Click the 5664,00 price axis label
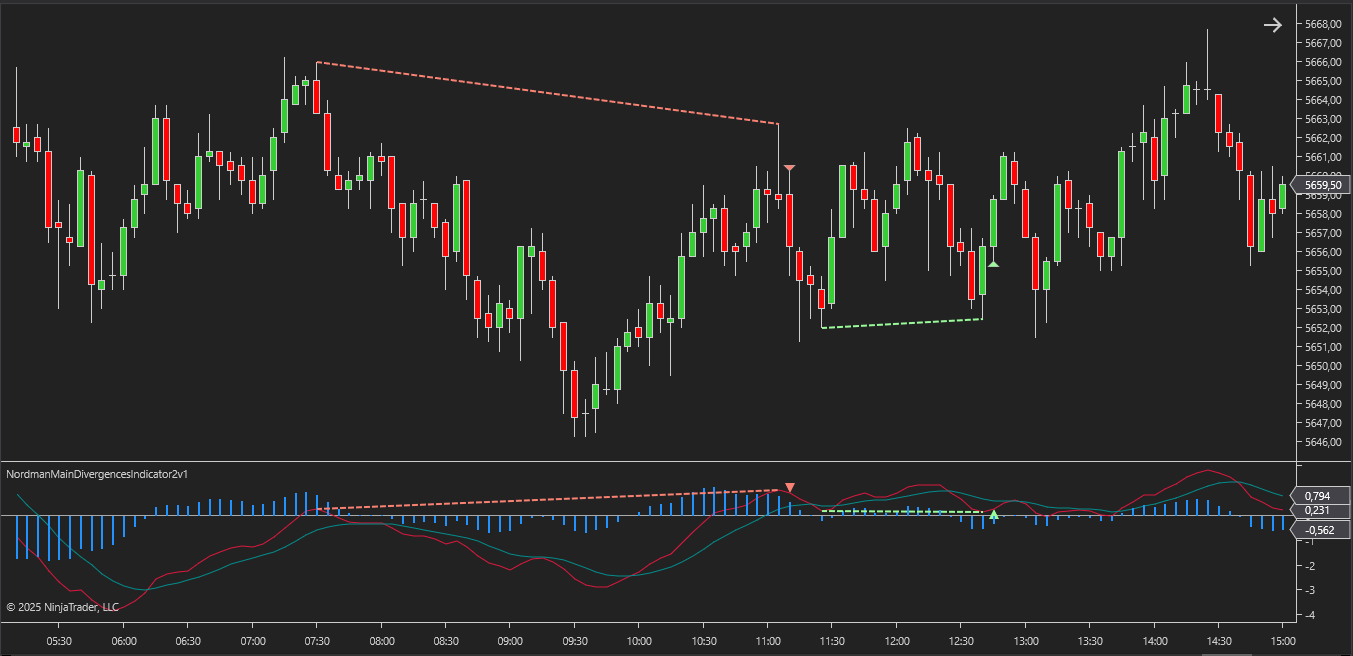Viewport: 1353px width, 656px height. click(x=1322, y=100)
